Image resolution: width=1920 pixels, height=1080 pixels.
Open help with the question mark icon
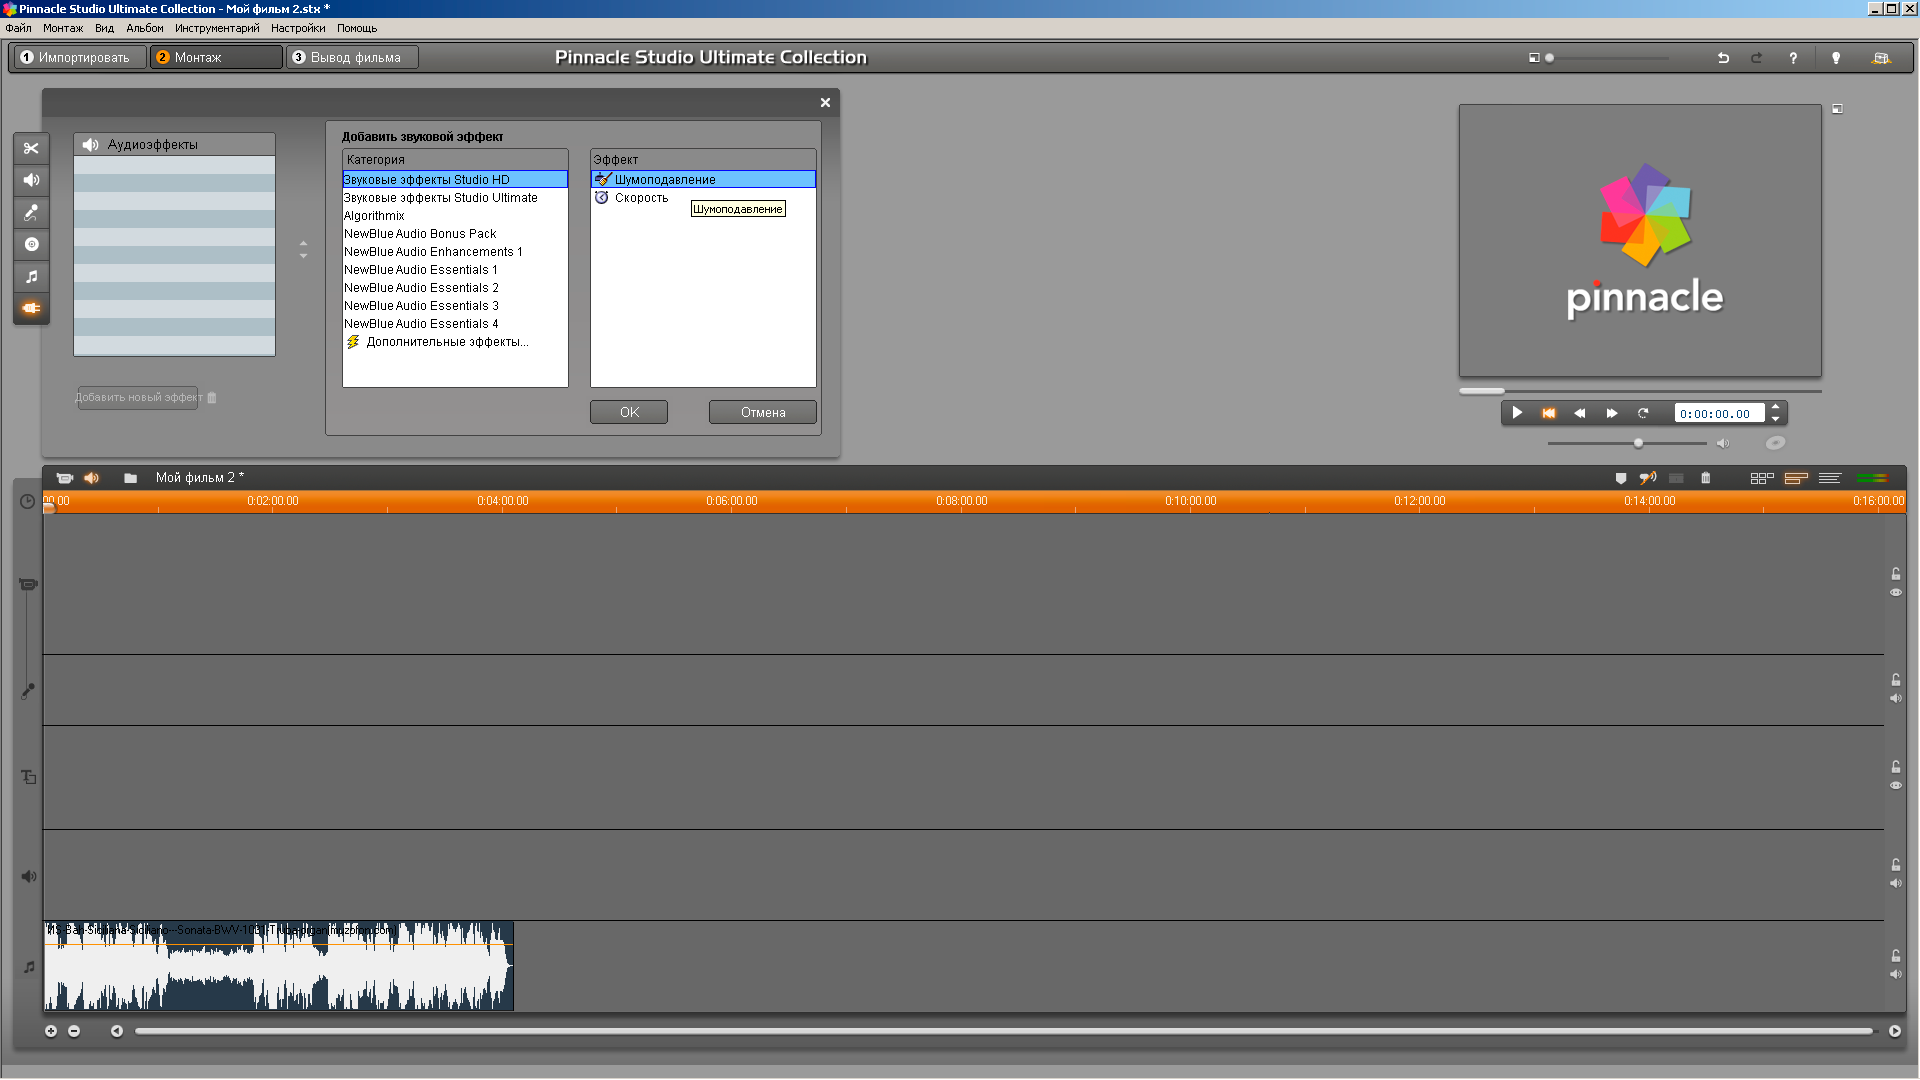pos(1793,58)
